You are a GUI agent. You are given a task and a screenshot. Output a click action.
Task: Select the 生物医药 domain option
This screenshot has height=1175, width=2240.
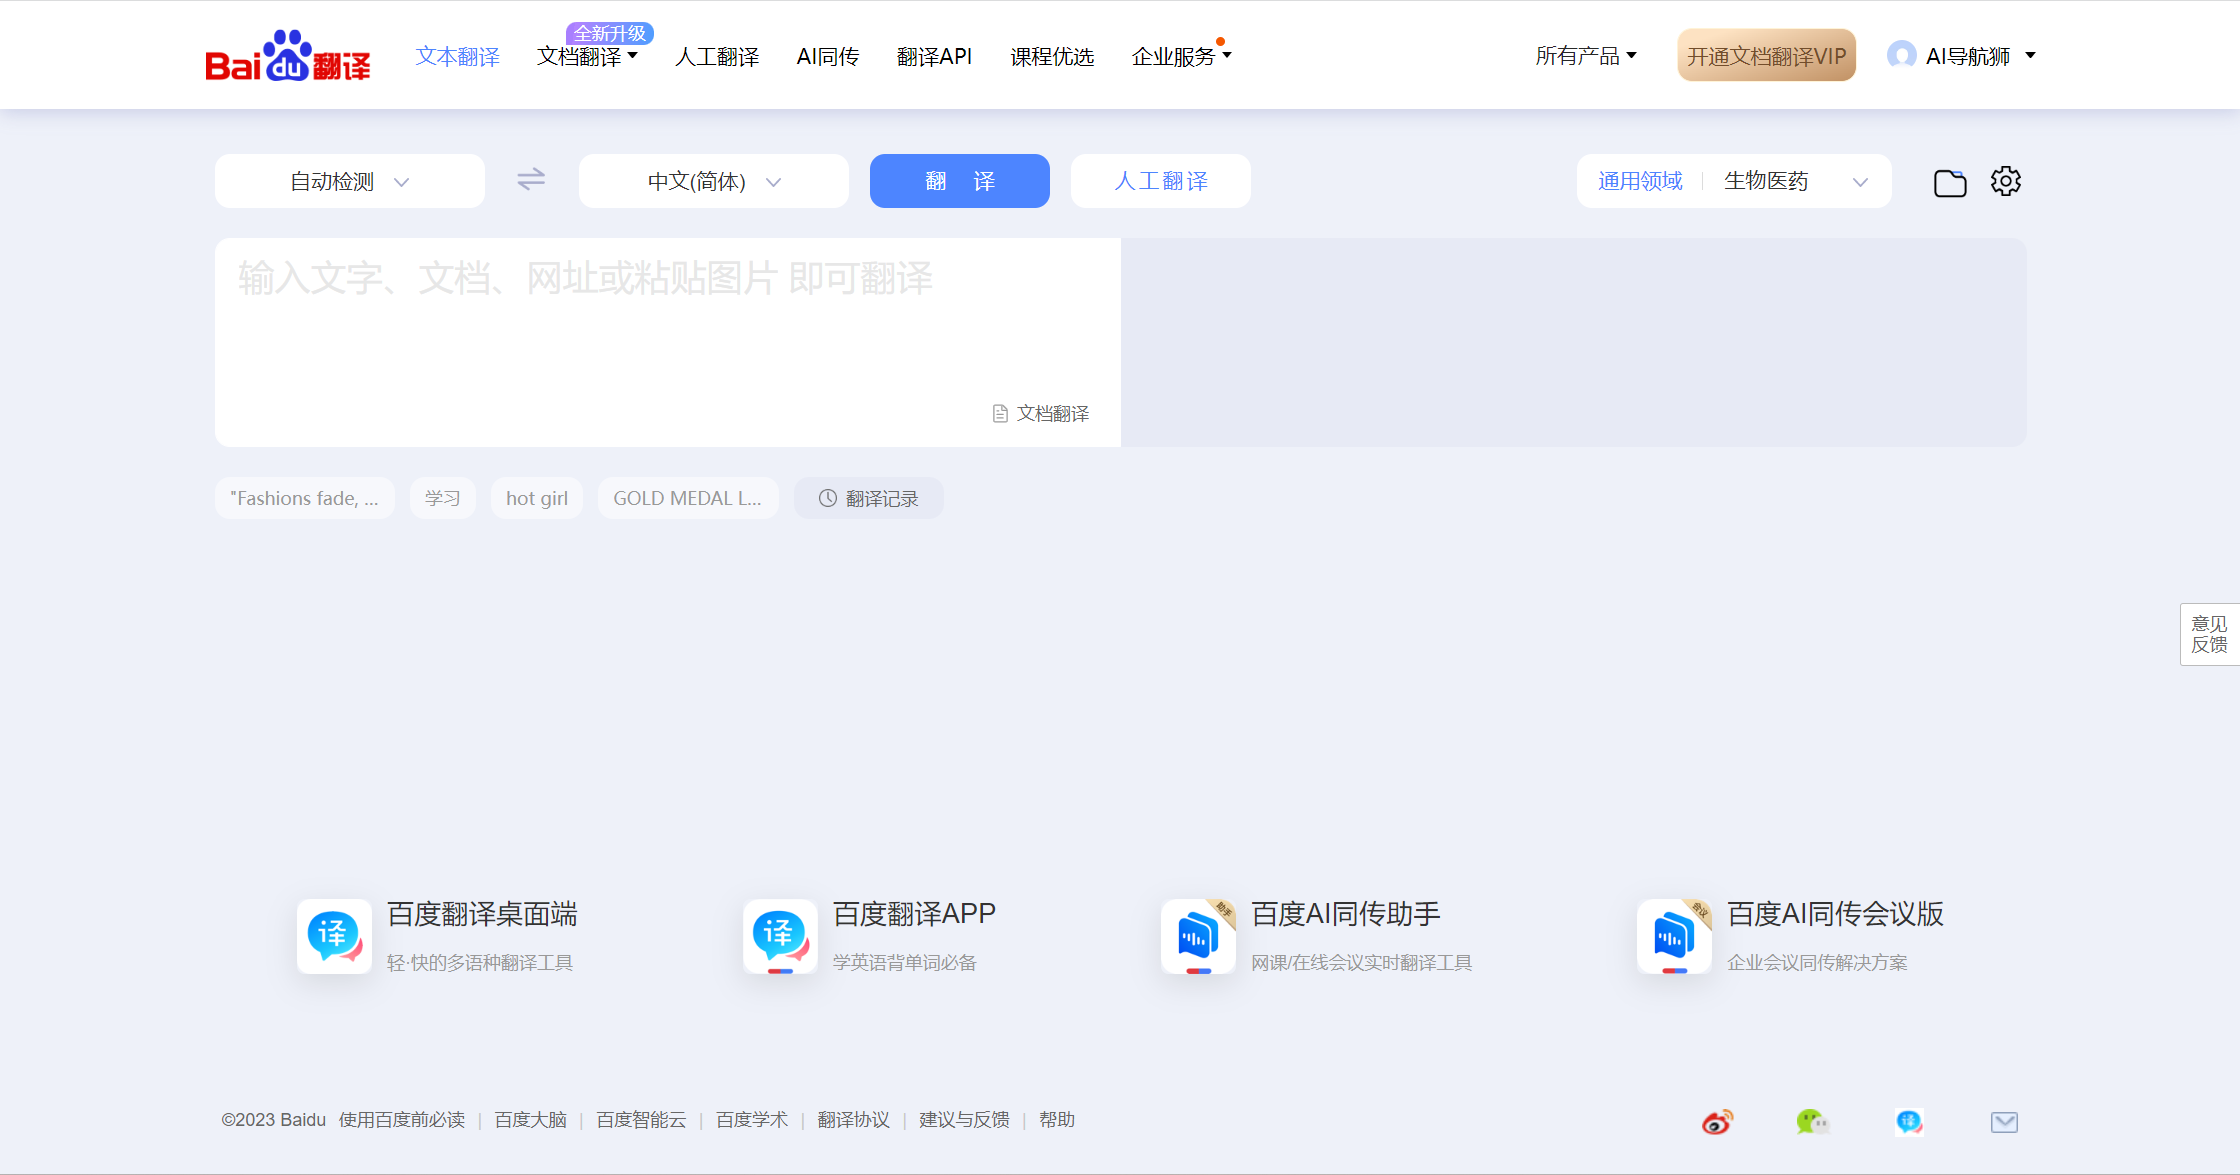1766,181
